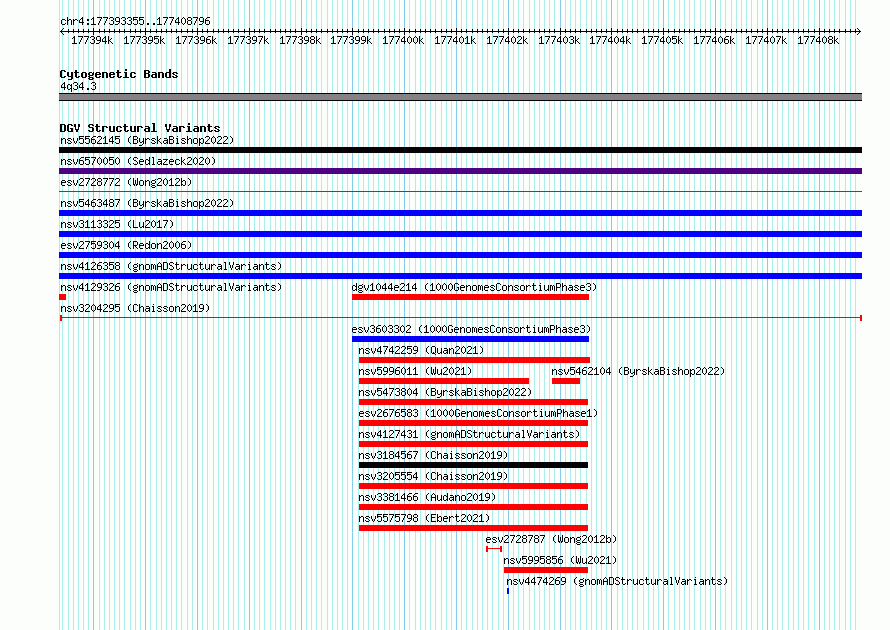Select the blue nsv3113325 bar
Screen dimensions: 890x630
click(x=460, y=234)
